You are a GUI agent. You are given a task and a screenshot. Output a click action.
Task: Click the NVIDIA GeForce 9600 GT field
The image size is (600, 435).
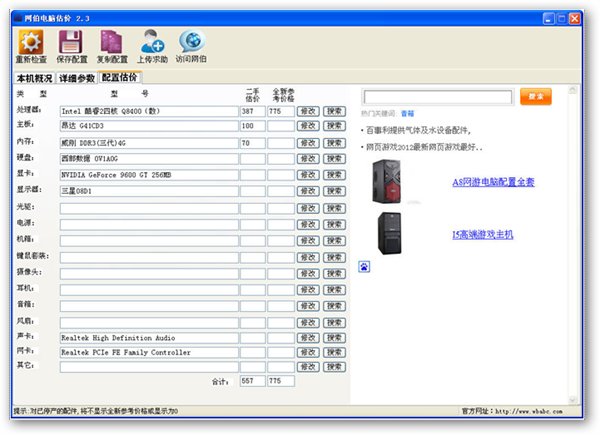(x=149, y=175)
